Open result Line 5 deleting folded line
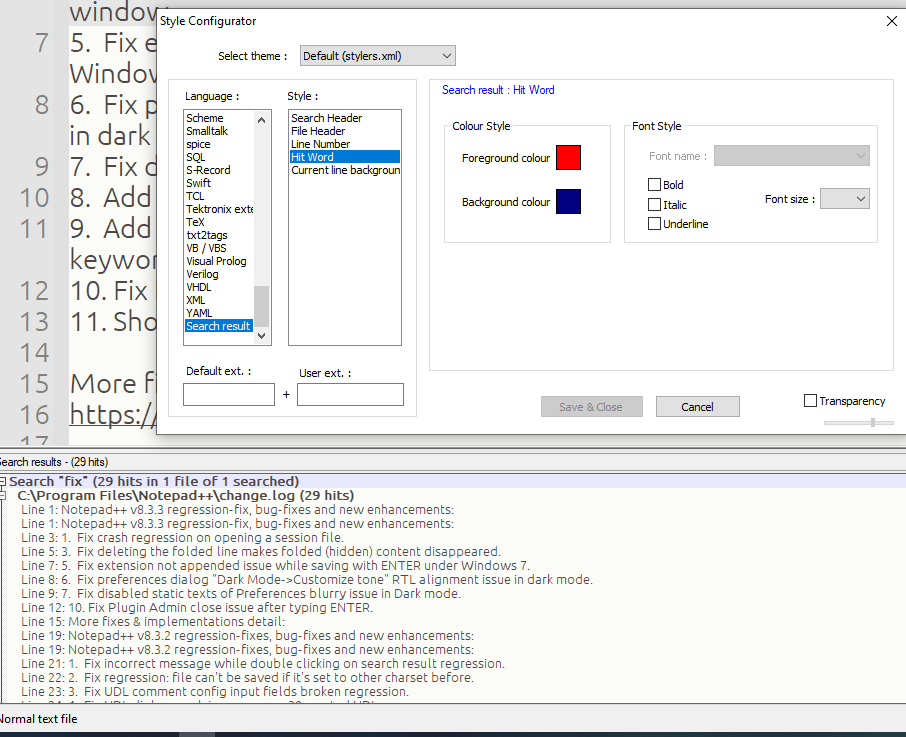The height and width of the screenshot is (737, 906). tap(261, 552)
